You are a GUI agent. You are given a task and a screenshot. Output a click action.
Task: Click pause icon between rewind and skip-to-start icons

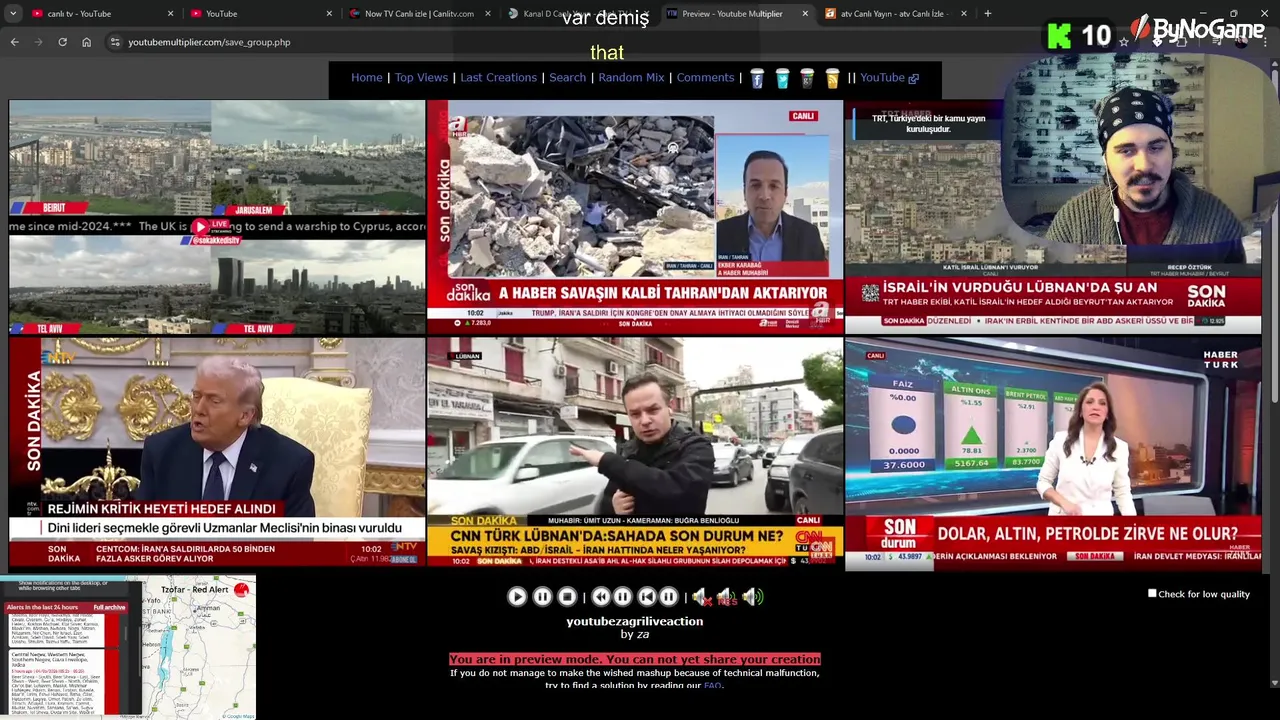[622, 597]
